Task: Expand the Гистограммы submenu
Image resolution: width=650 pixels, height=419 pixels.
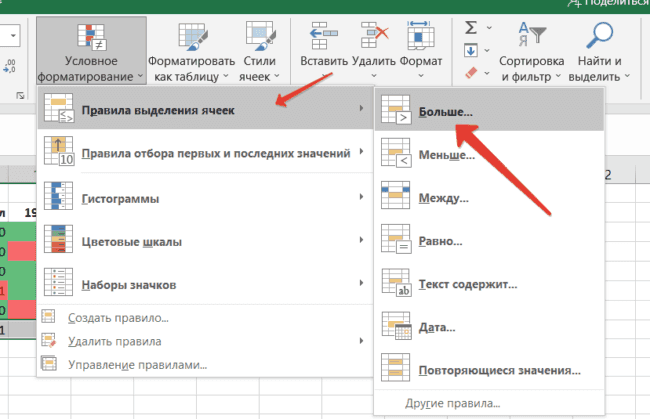Action: click(x=200, y=199)
